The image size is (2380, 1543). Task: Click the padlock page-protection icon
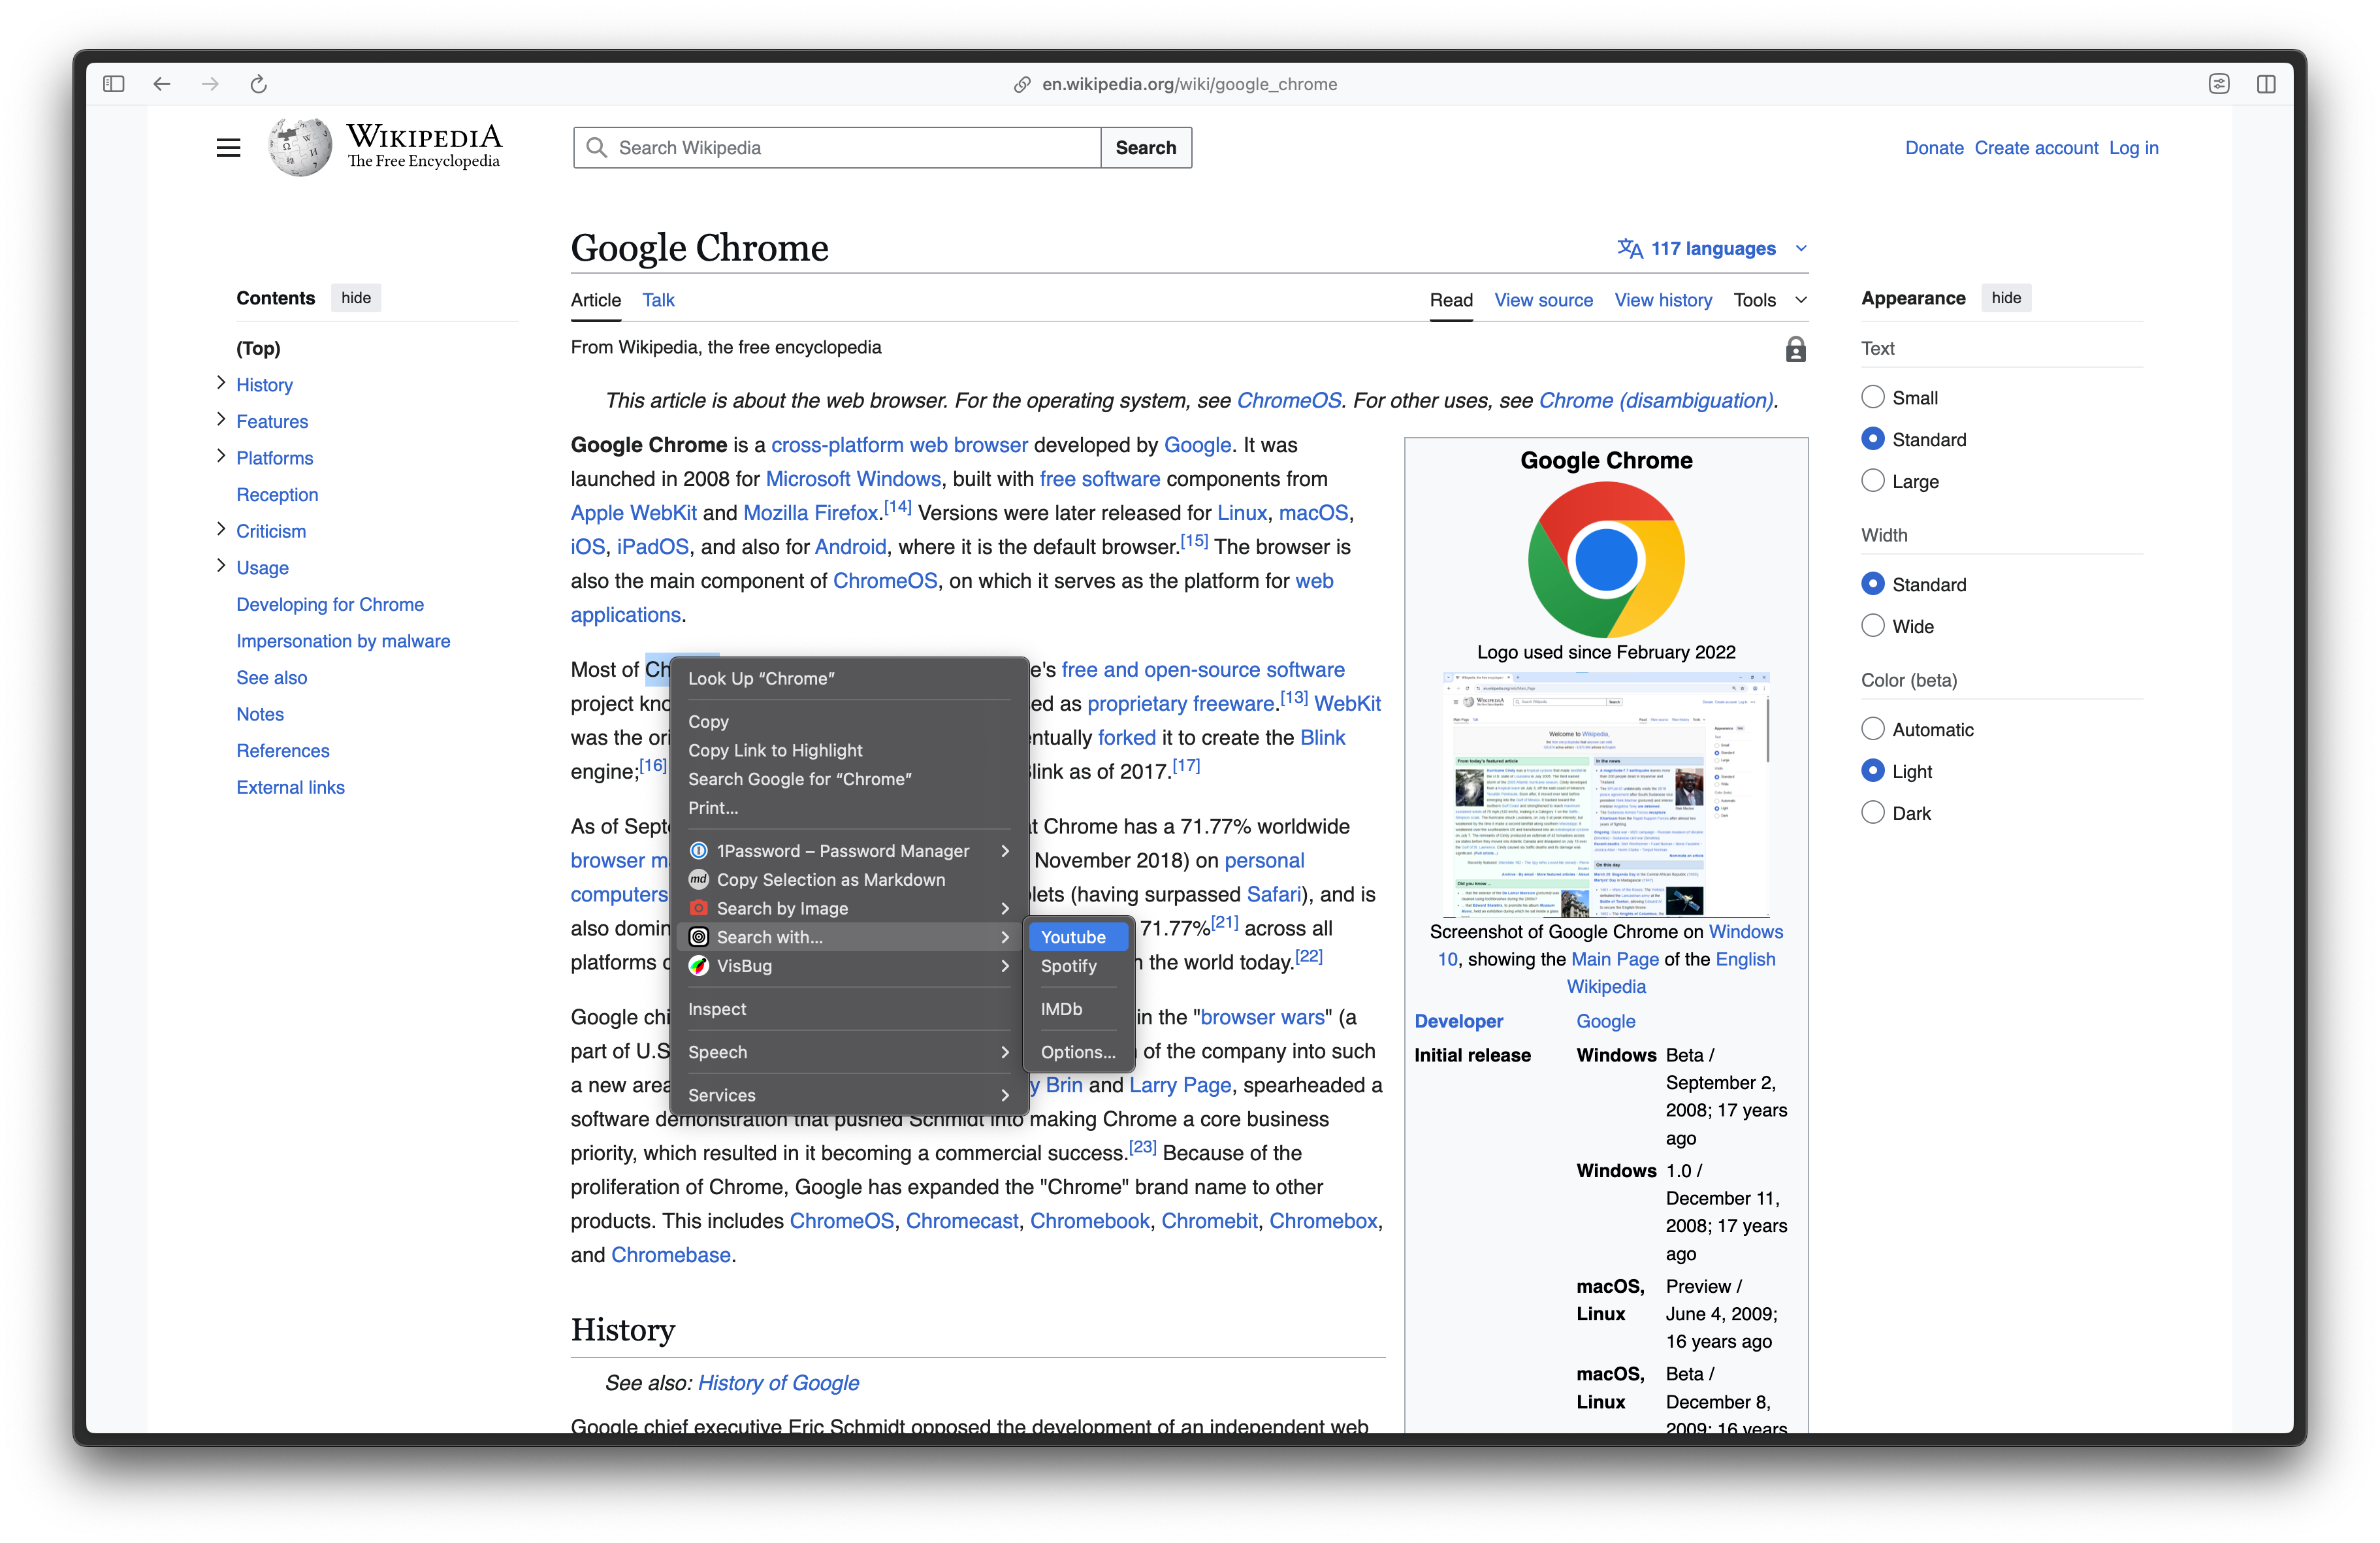[1796, 349]
